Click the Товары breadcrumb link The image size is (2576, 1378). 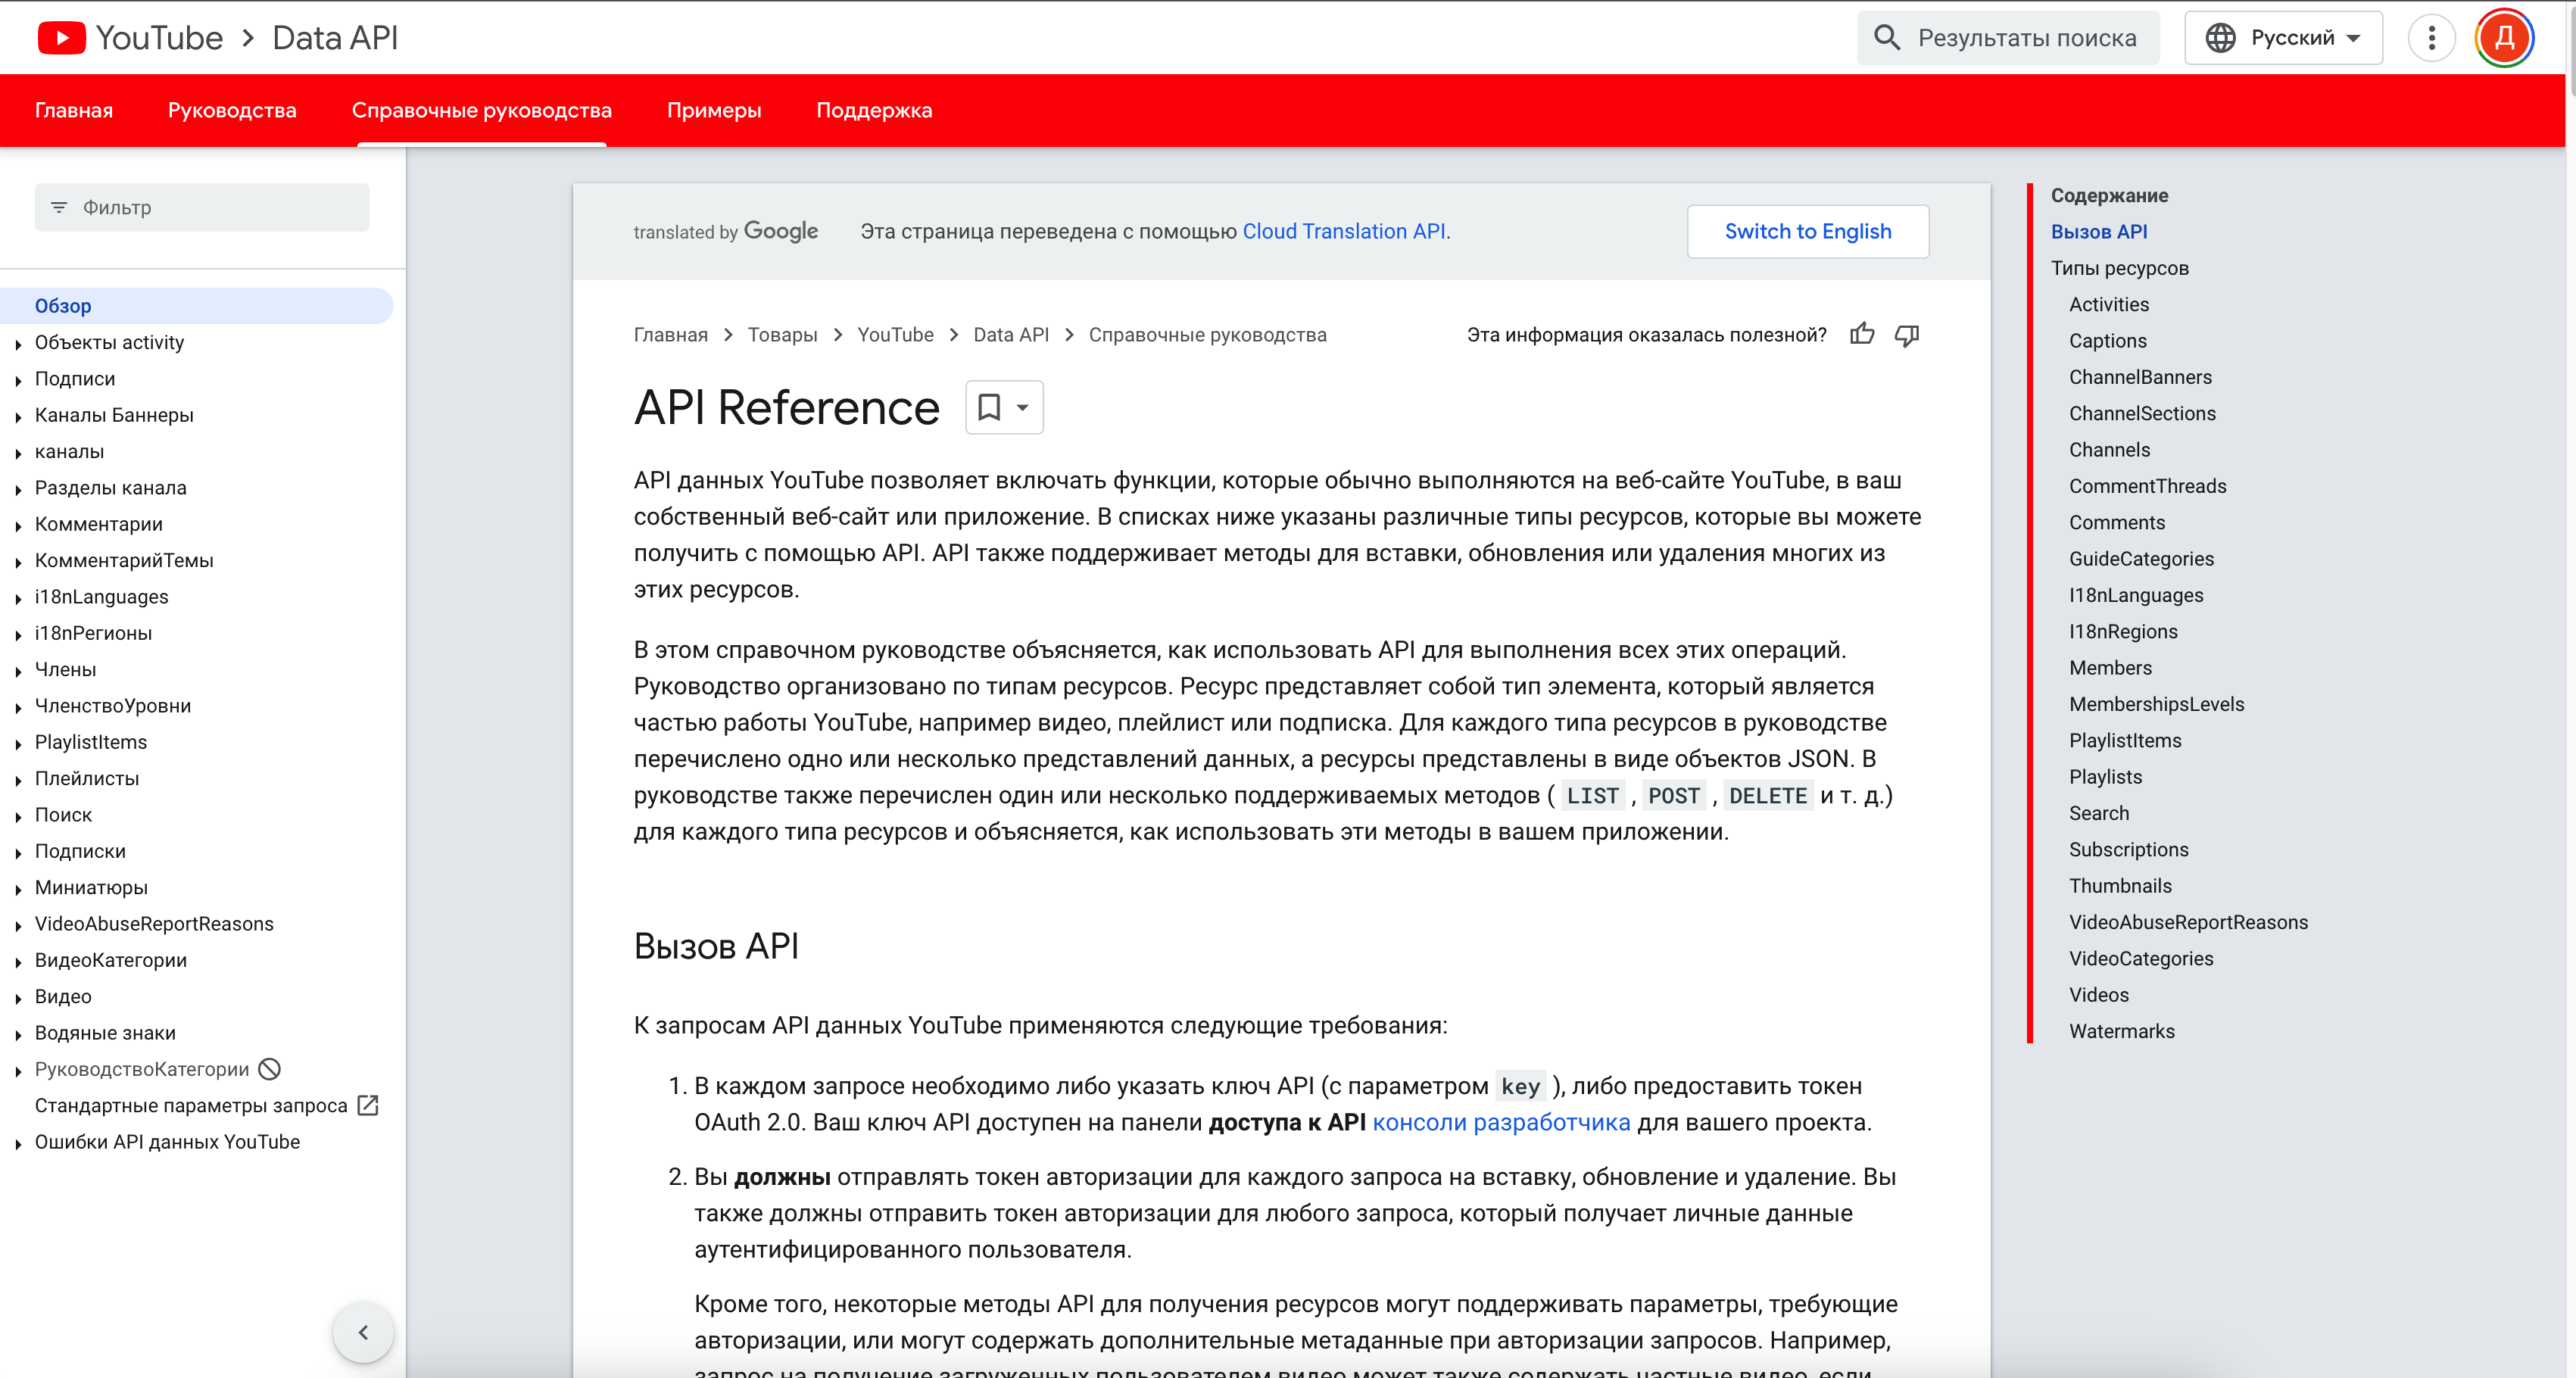pyautogui.click(x=782, y=335)
